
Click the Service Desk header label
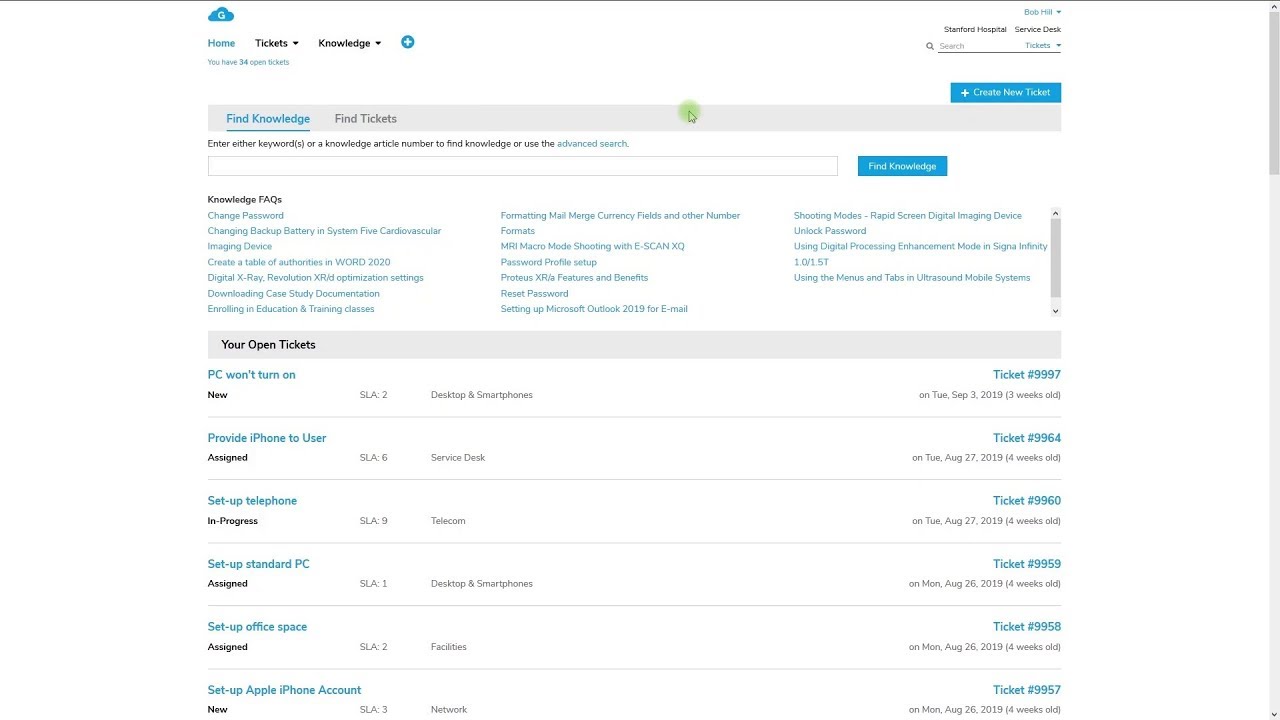pyautogui.click(x=1037, y=30)
